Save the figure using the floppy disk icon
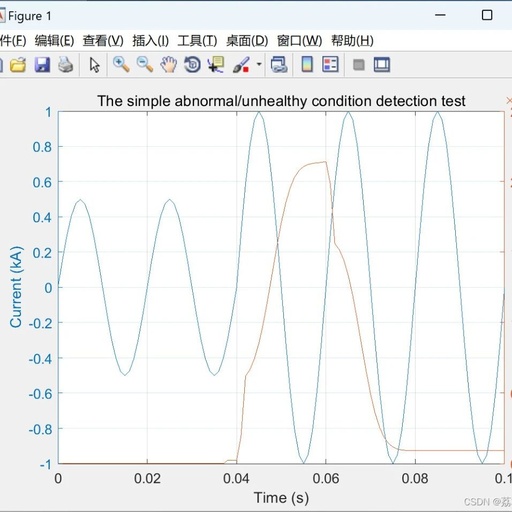This screenshot has height=512, width=512. click(x=42, y=64)
